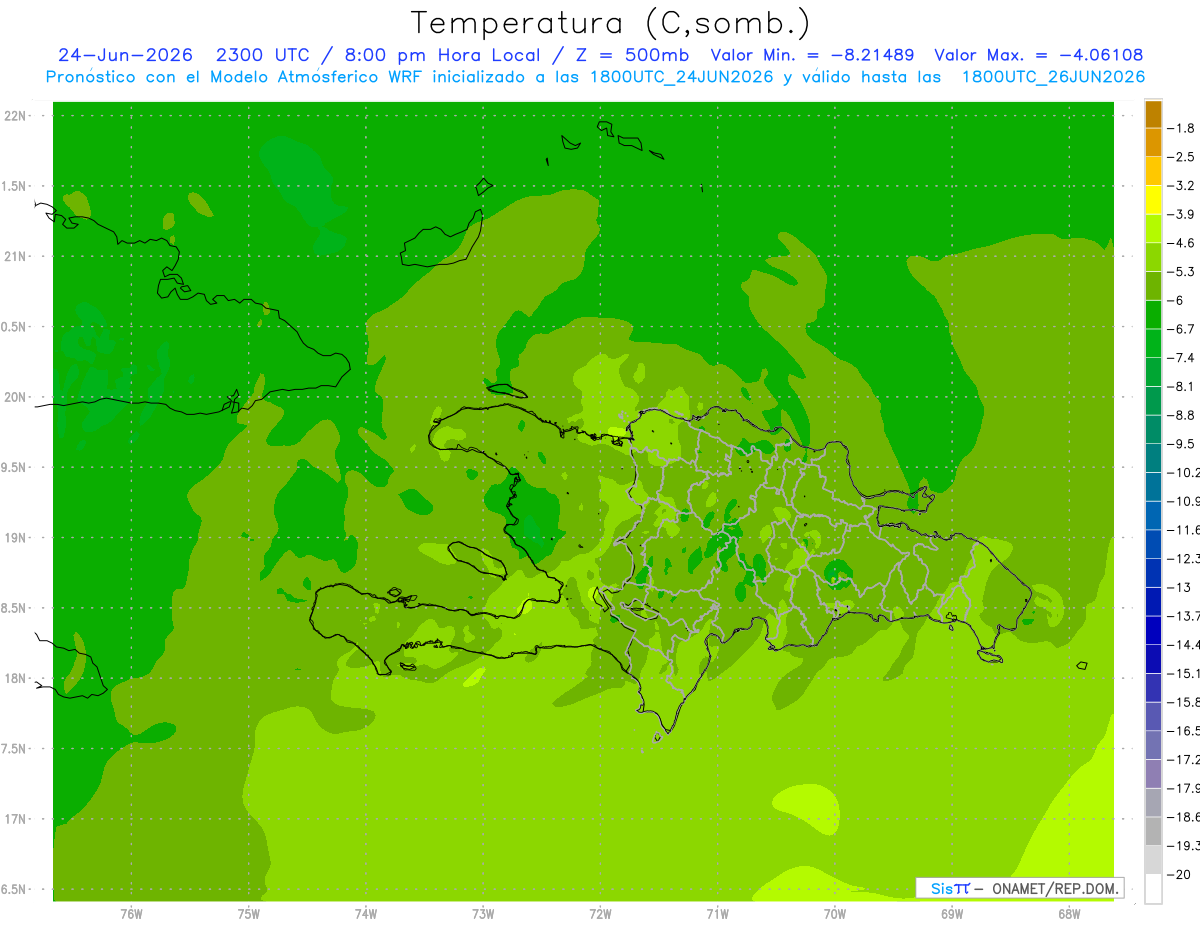Click the '22N' latitude label
The image size is (1200, 927).
[17, 116]
